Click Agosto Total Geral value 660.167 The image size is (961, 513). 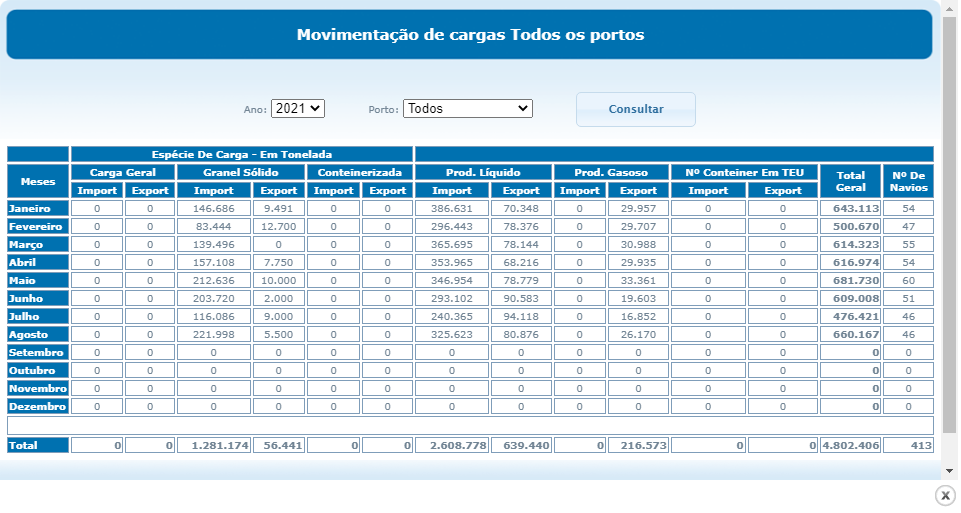click(x=851, y=335)
